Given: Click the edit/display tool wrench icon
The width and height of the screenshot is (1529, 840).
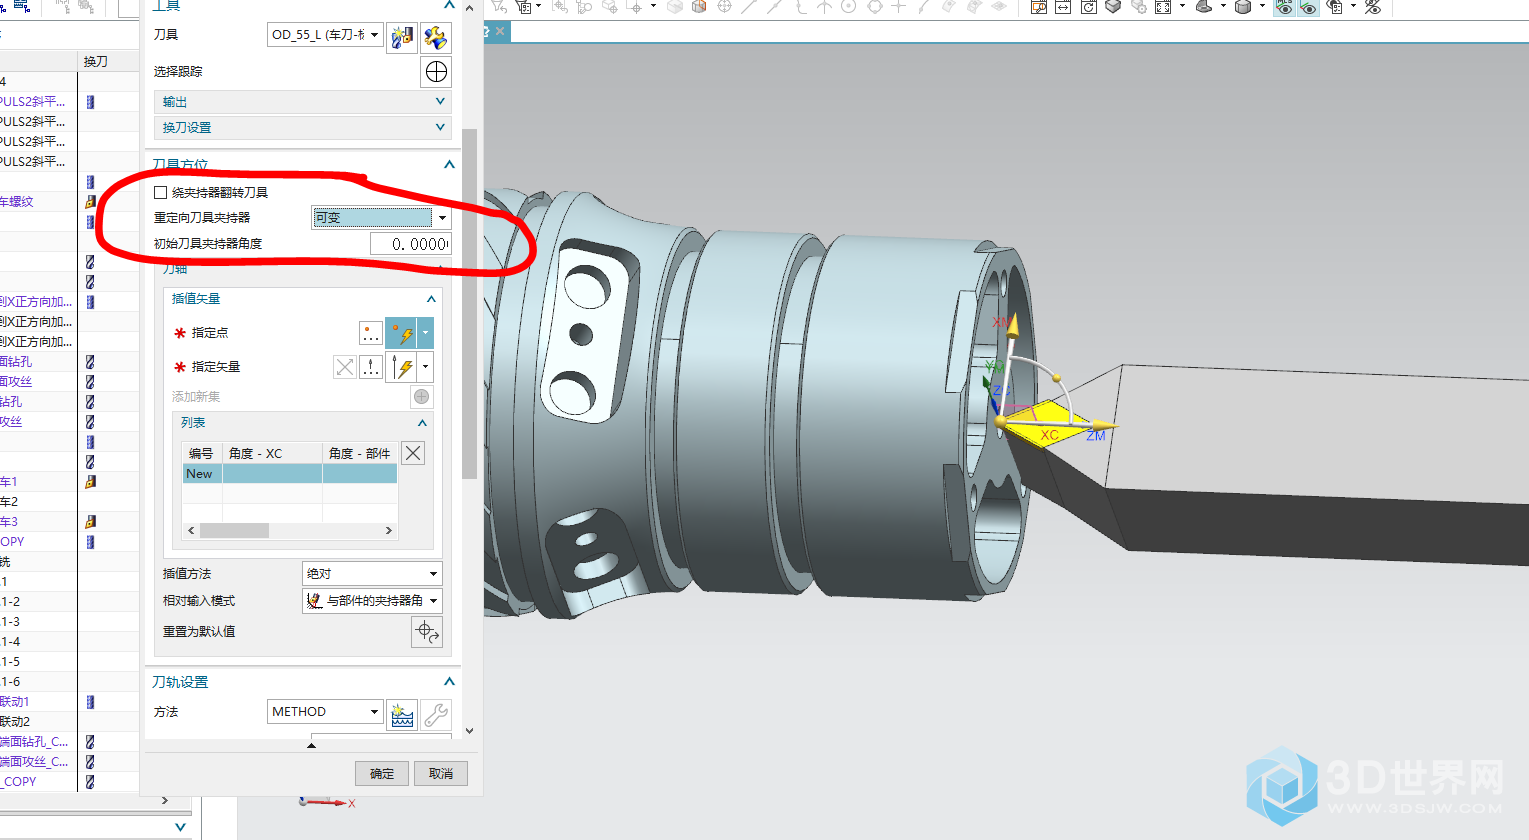Looking at the screenshot, I should 436,38.
